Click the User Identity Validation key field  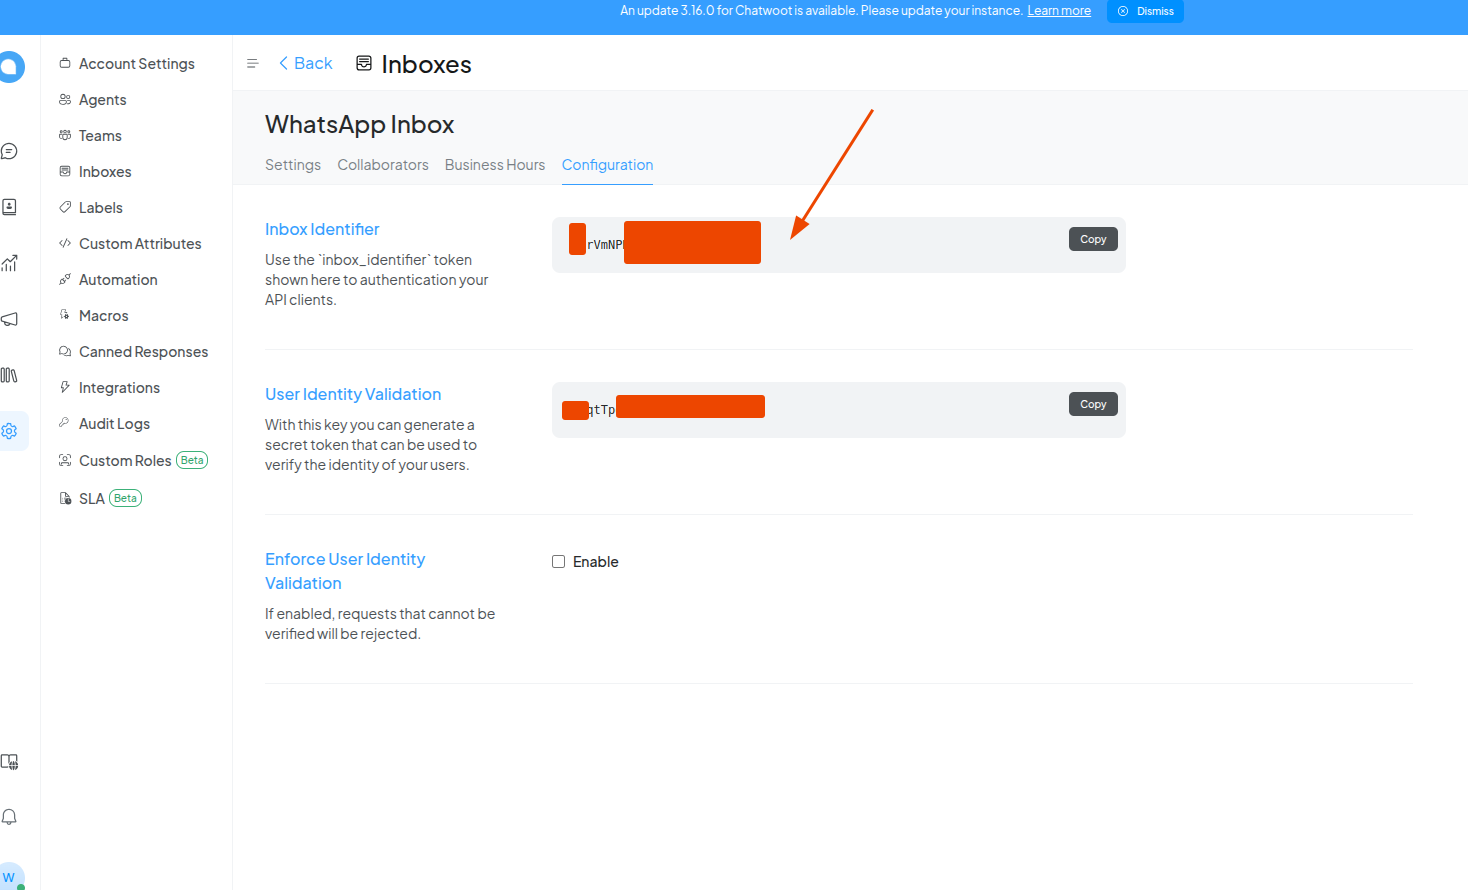point(839,410)
